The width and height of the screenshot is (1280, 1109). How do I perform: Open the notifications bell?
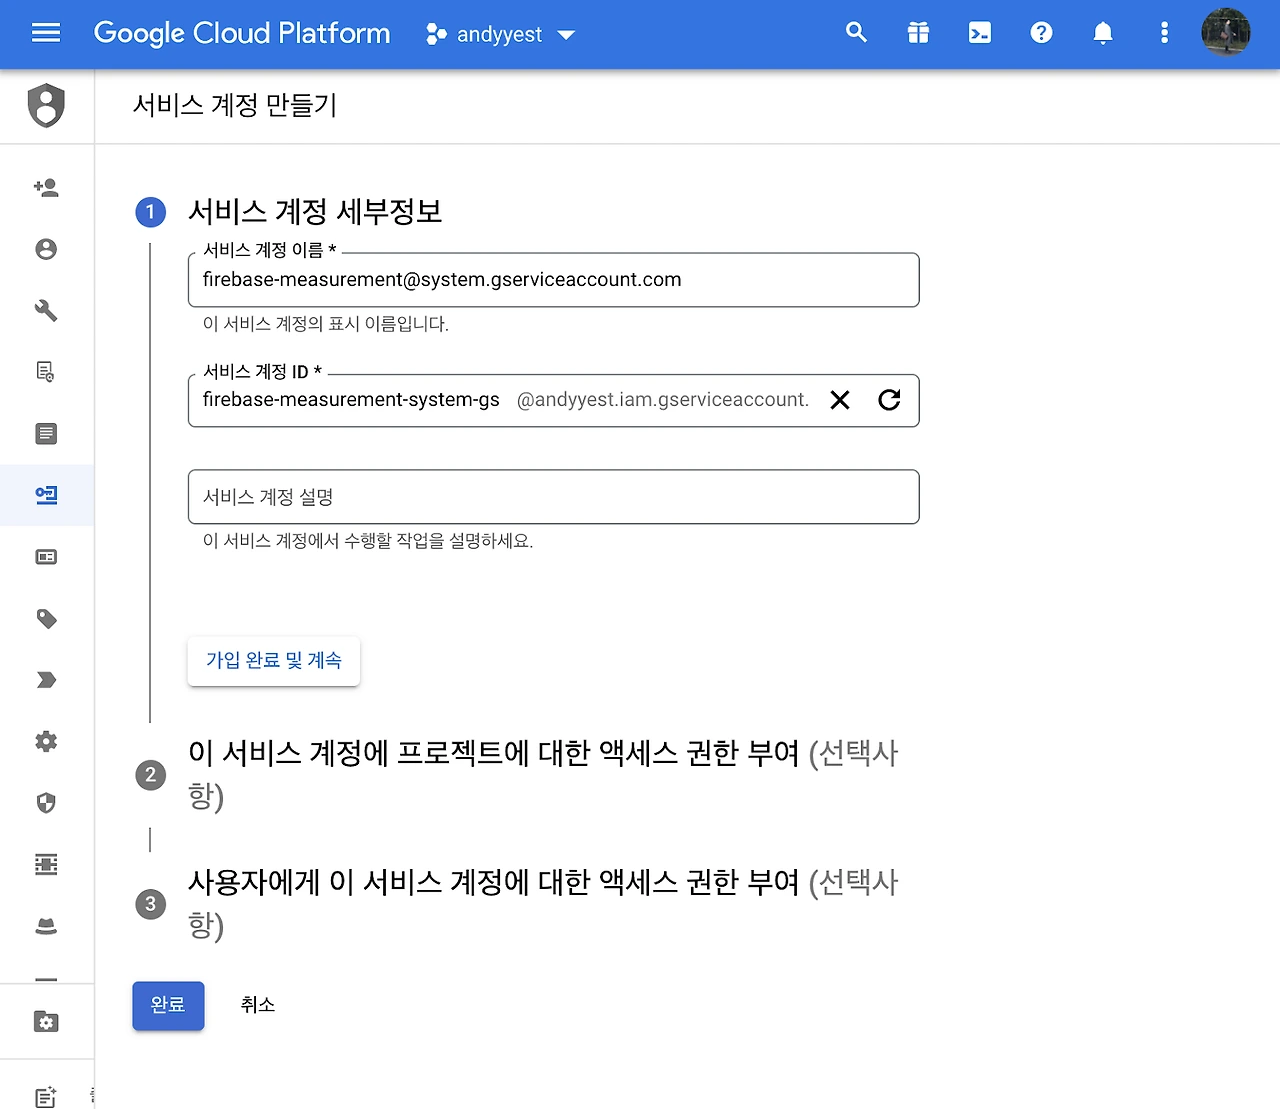[1103, 33]
